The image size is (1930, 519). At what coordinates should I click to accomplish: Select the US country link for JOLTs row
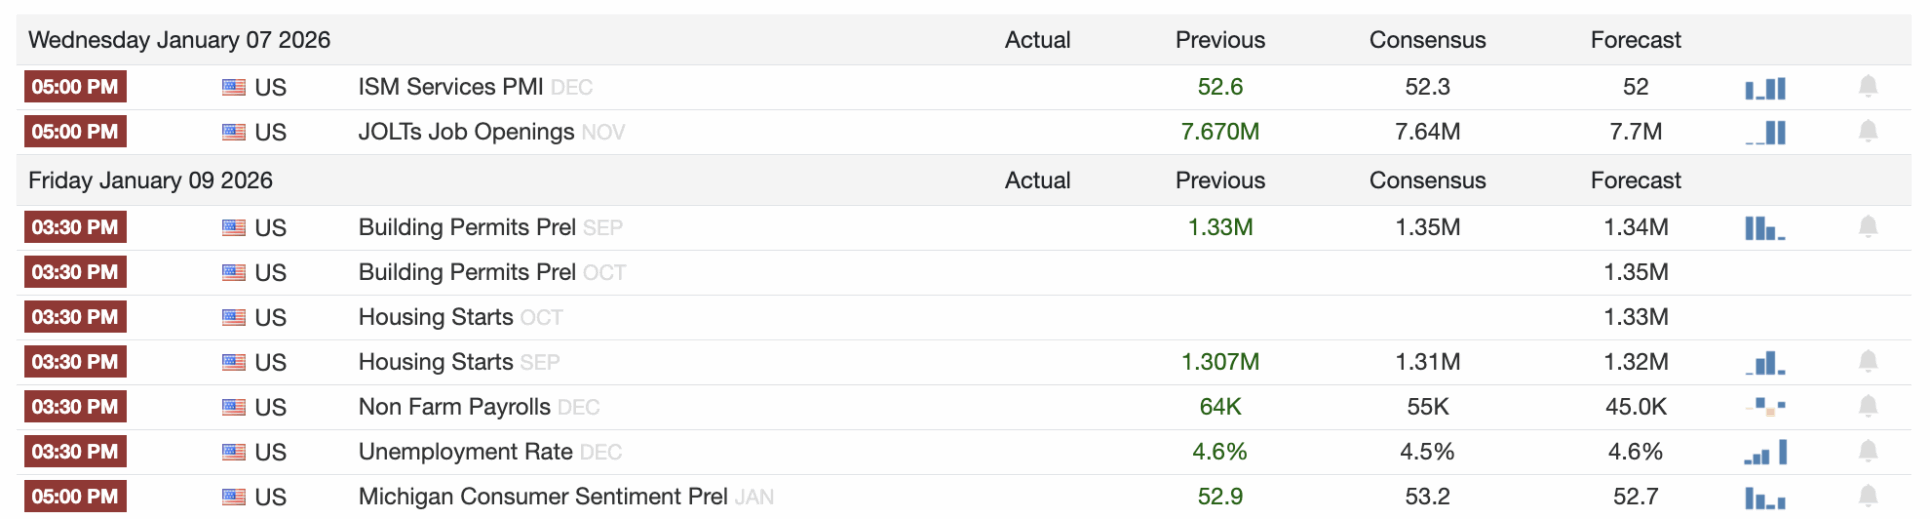tap(270, 132)
